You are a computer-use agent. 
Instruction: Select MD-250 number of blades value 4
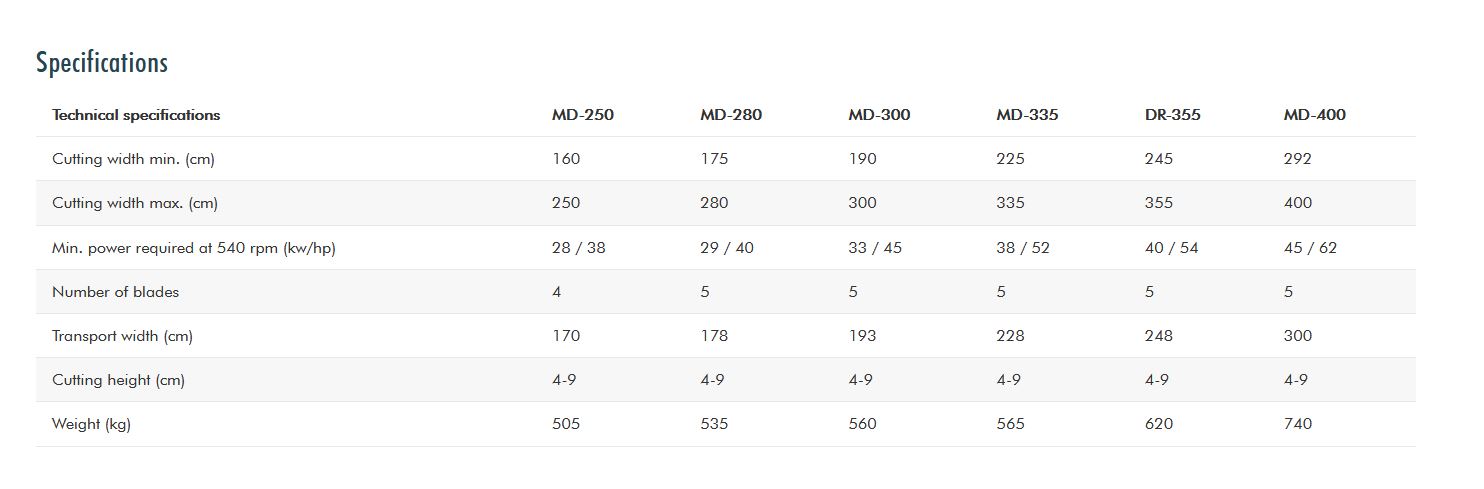click(556, 292)
